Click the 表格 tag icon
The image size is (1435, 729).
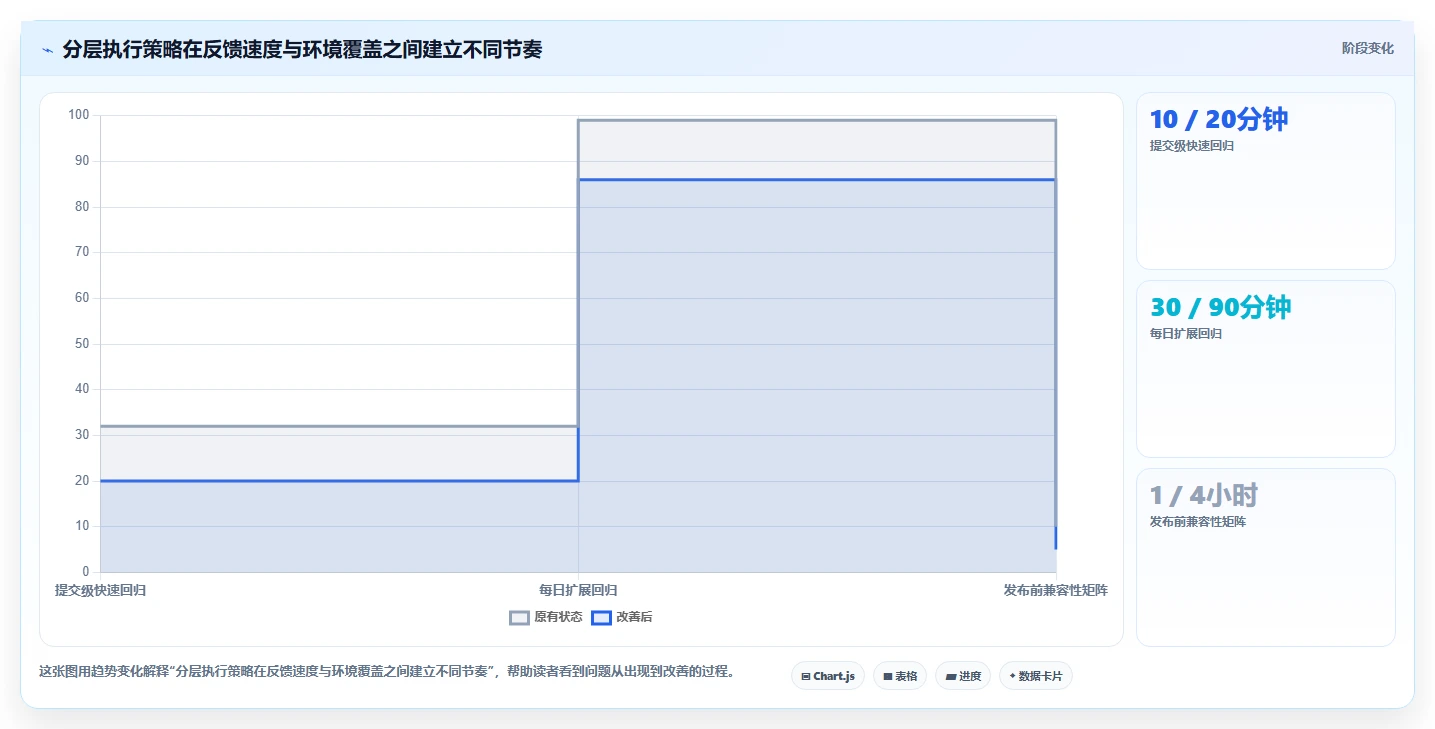888,677
